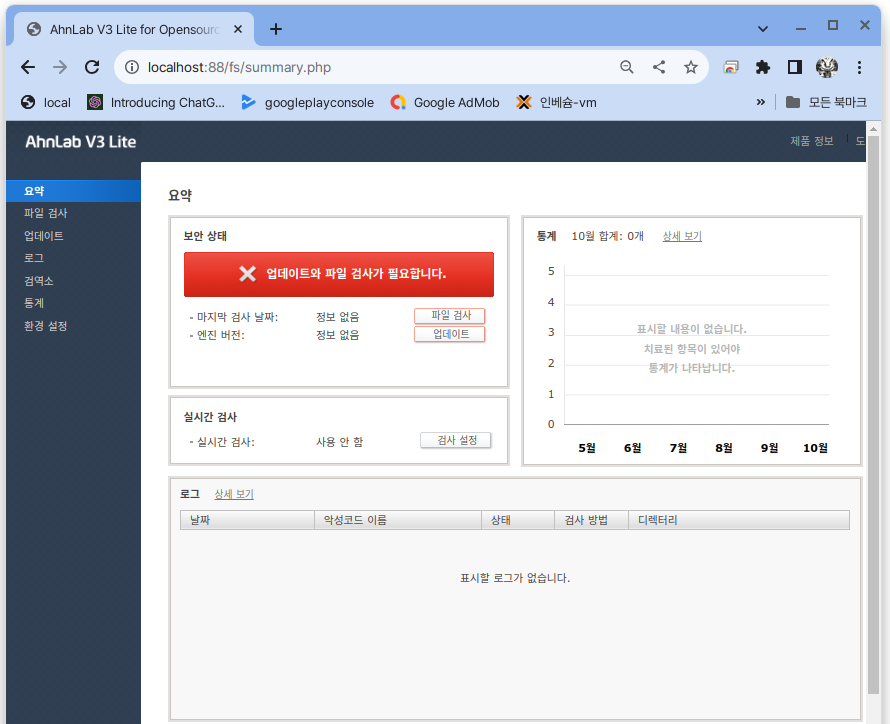Viewport: 890px width, 724px height.
Task: Click the scrollbar up arrow
Action: click(x=873, y=129)
